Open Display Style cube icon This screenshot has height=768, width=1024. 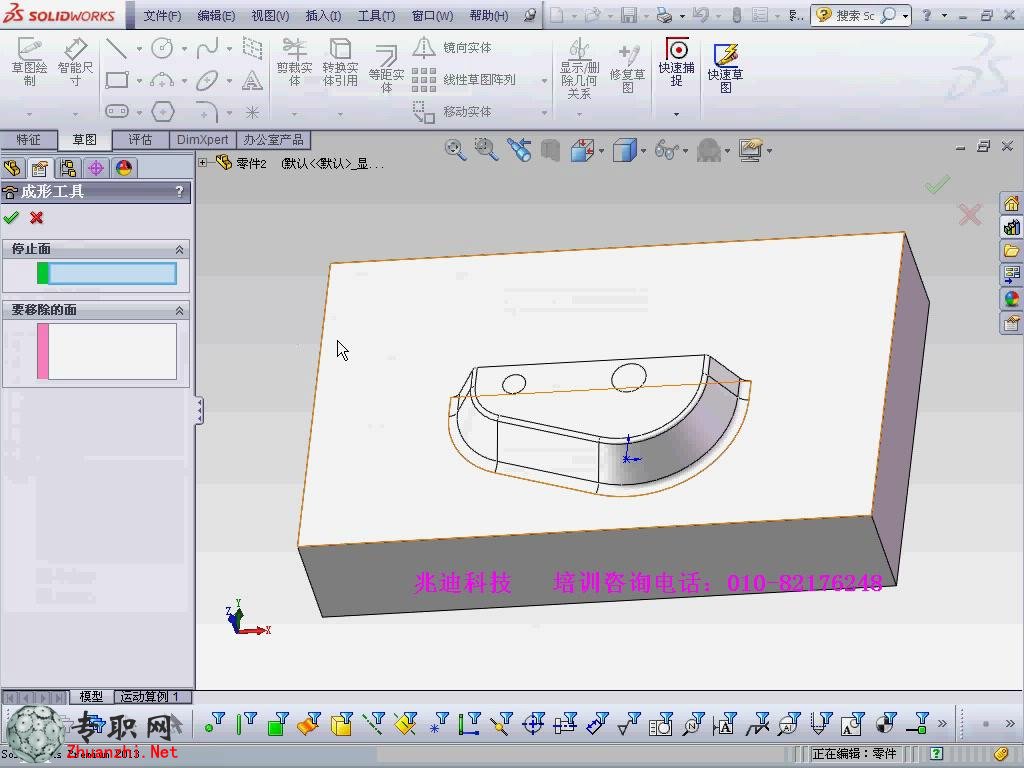625,150
